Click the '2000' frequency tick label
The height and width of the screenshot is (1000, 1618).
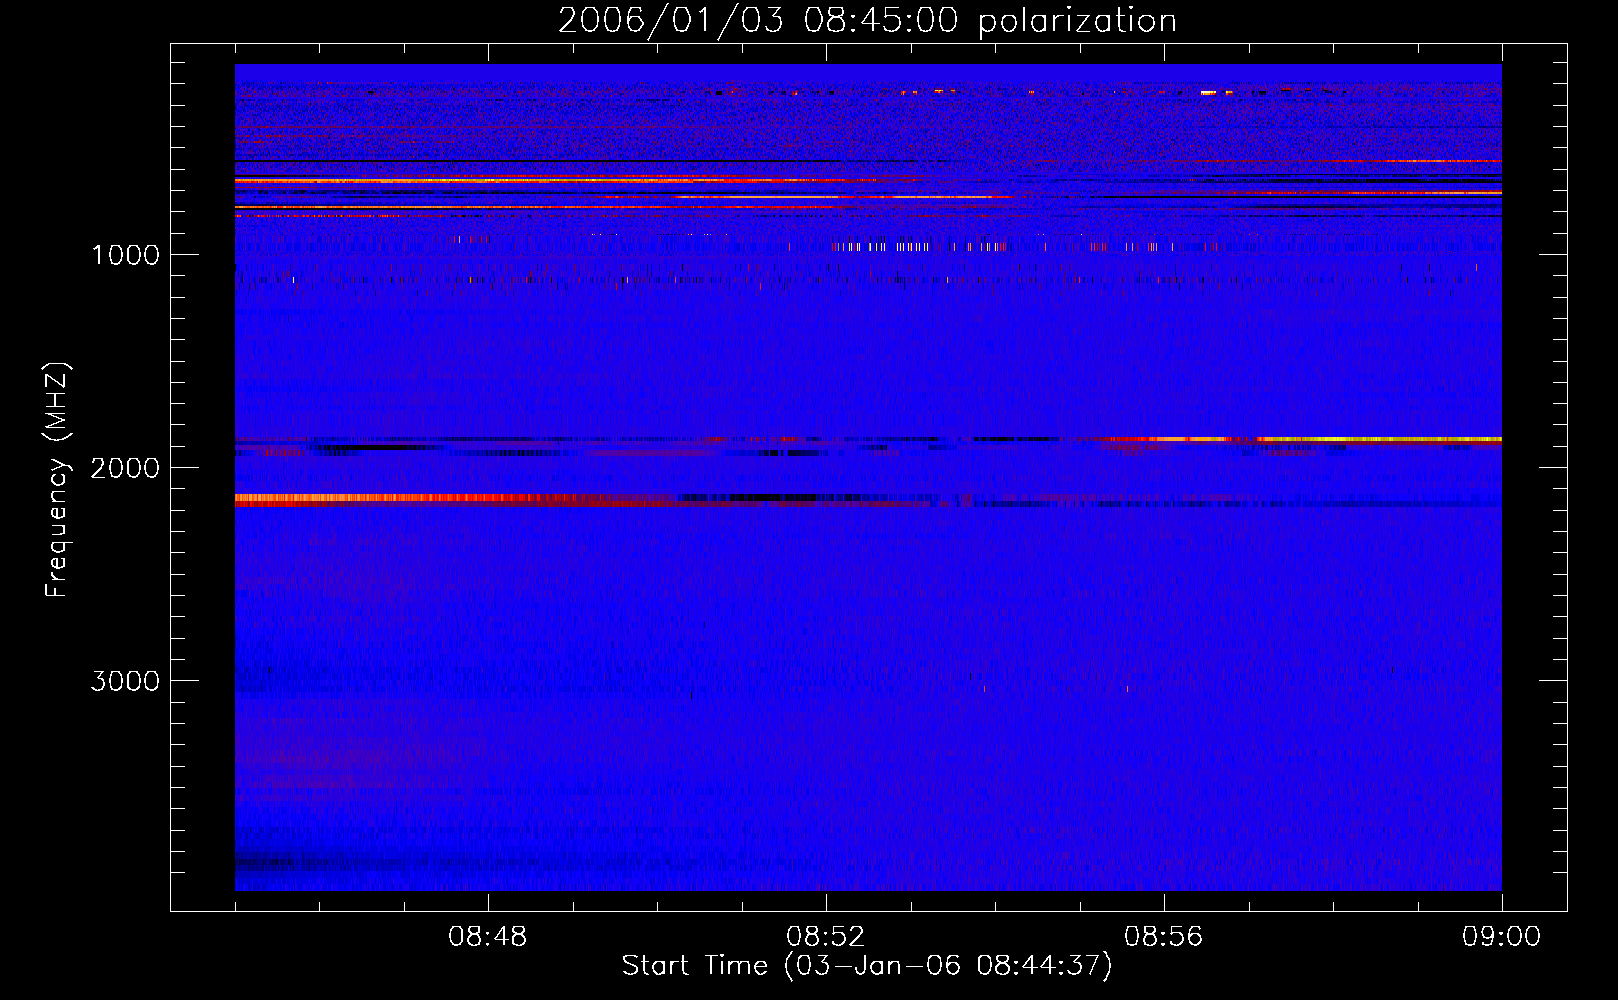point(125,468)
